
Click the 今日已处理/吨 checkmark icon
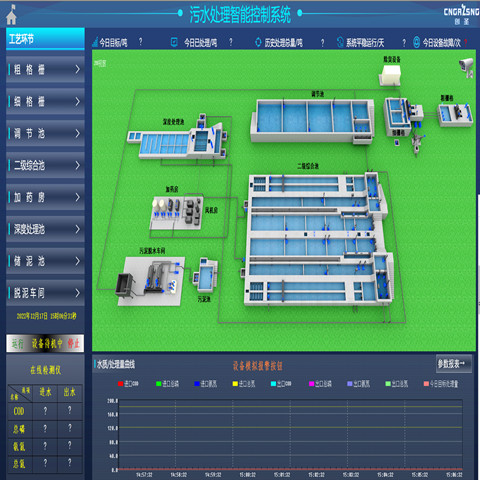coord(174,42)
